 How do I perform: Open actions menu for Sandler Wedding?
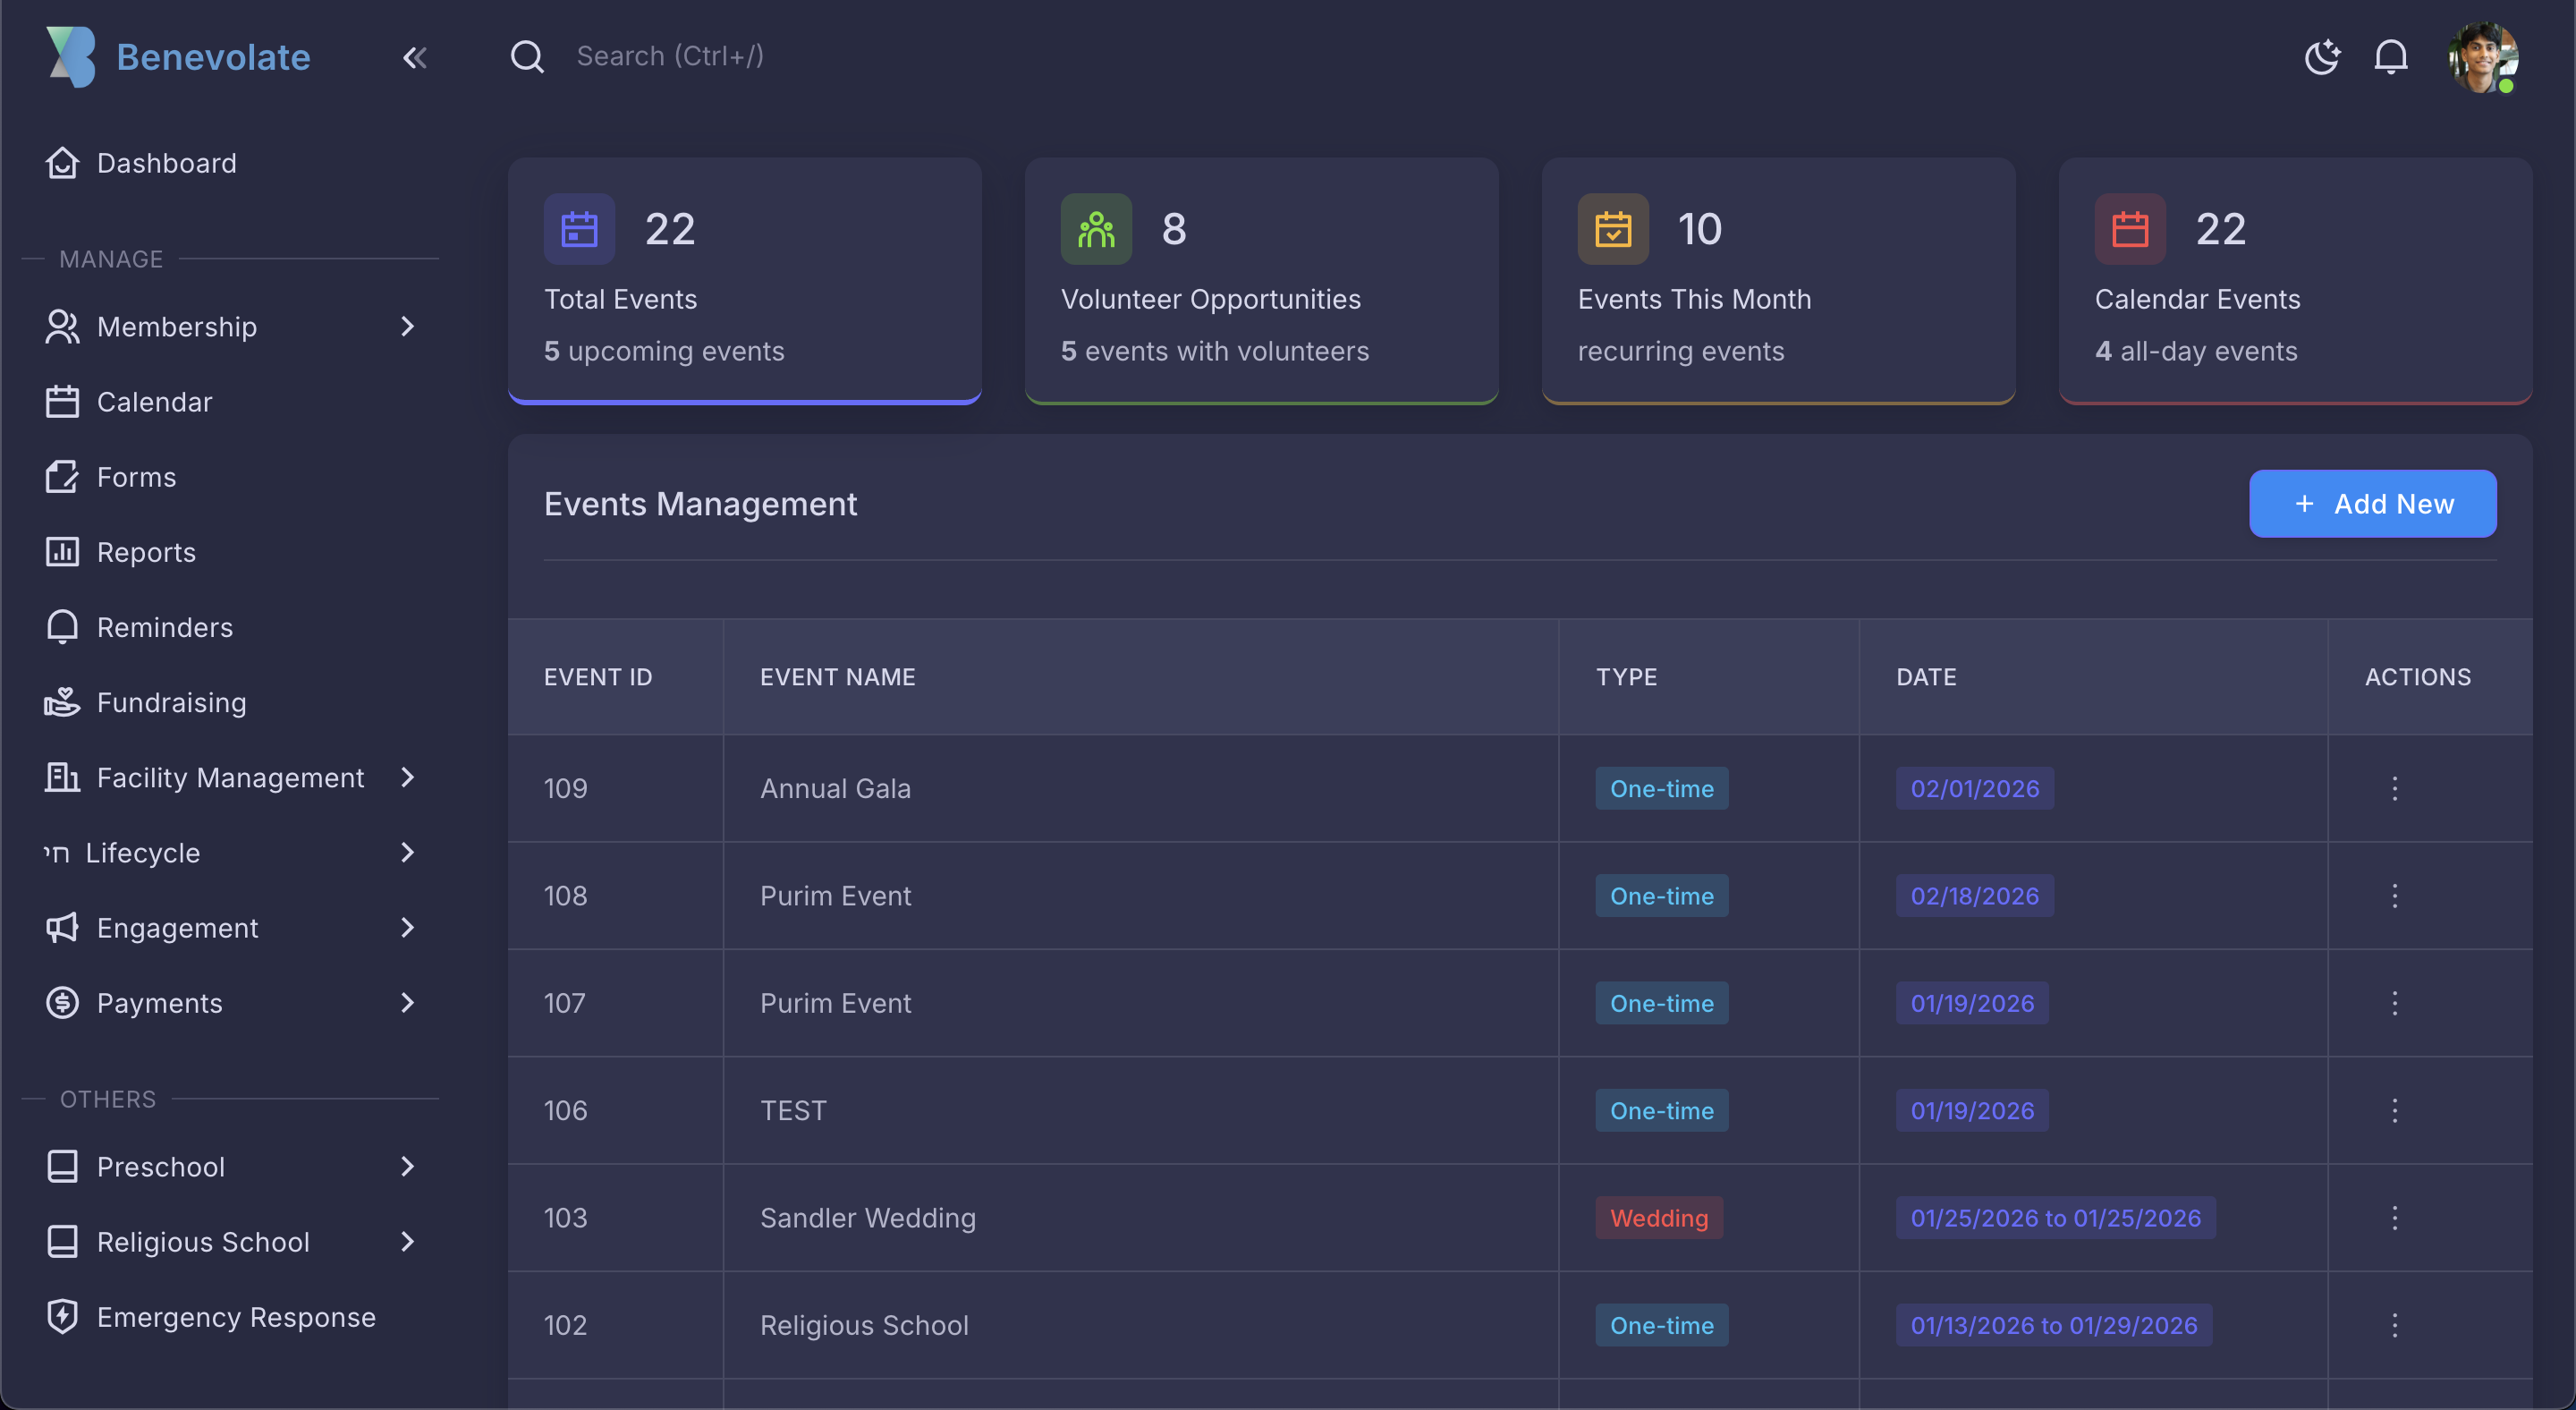tap(2394, 1217)
